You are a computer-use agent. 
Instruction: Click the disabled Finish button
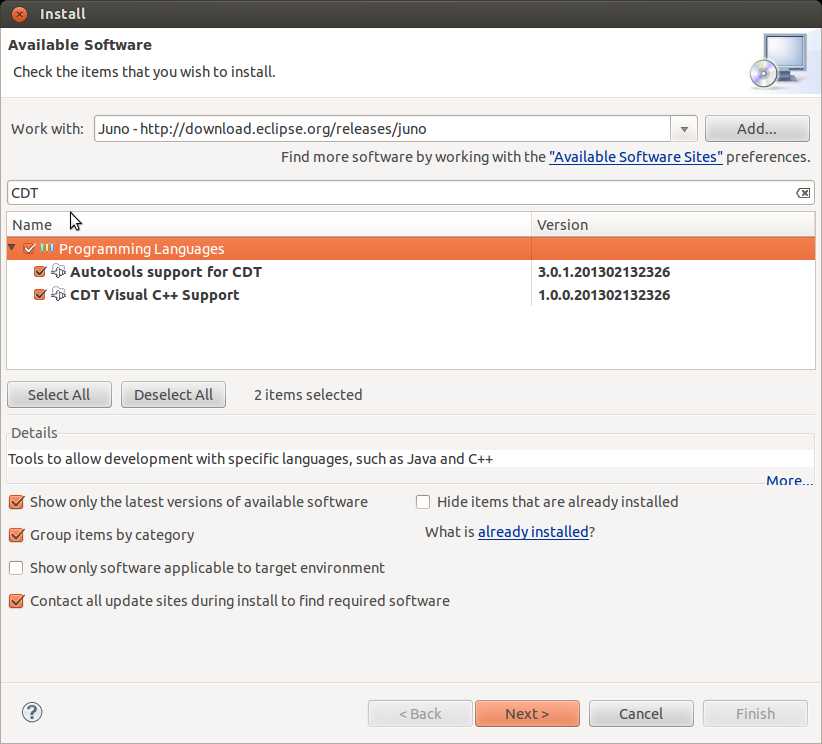755,713
